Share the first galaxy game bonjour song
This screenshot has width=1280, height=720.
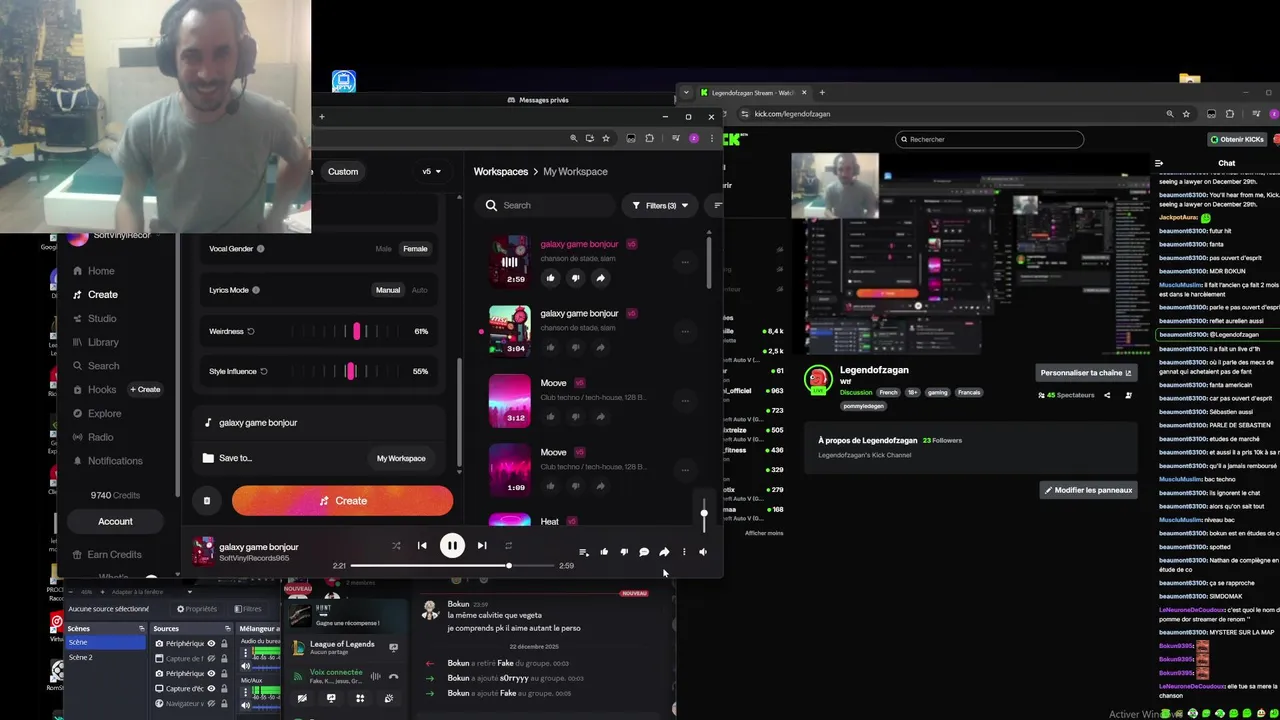click(x=600, y=278)
